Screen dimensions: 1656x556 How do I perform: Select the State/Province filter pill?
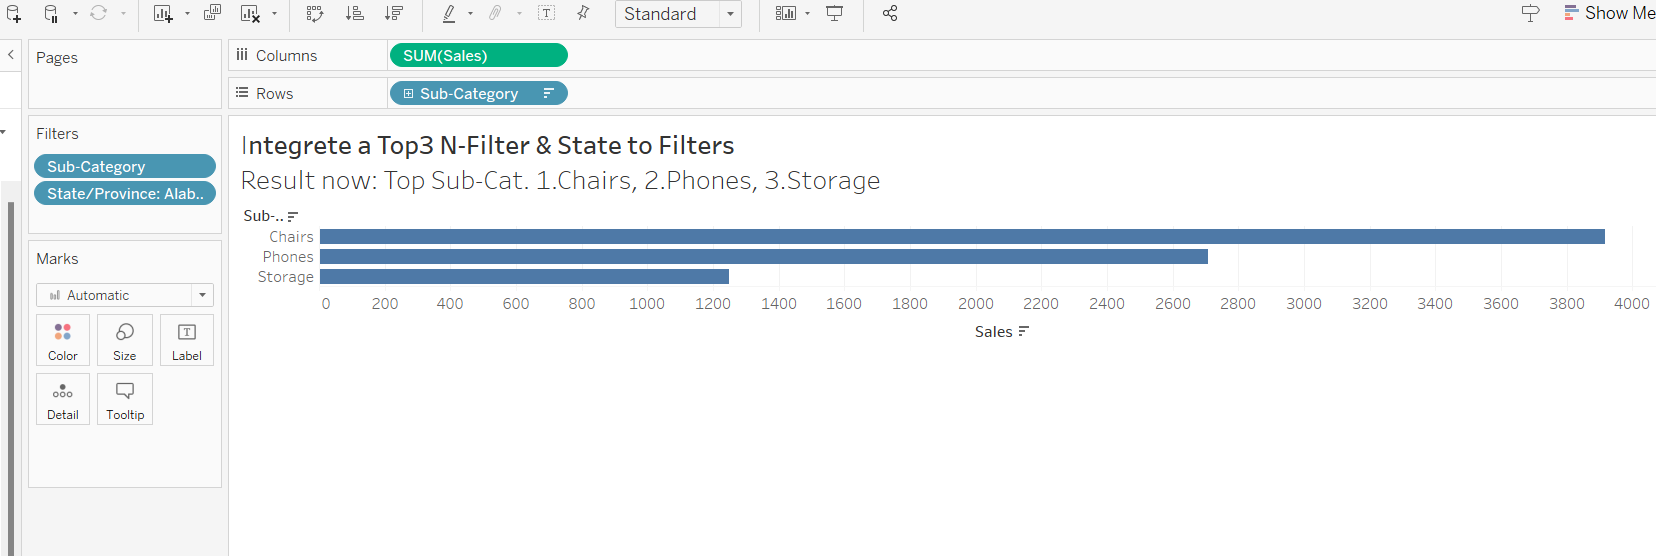125,193
